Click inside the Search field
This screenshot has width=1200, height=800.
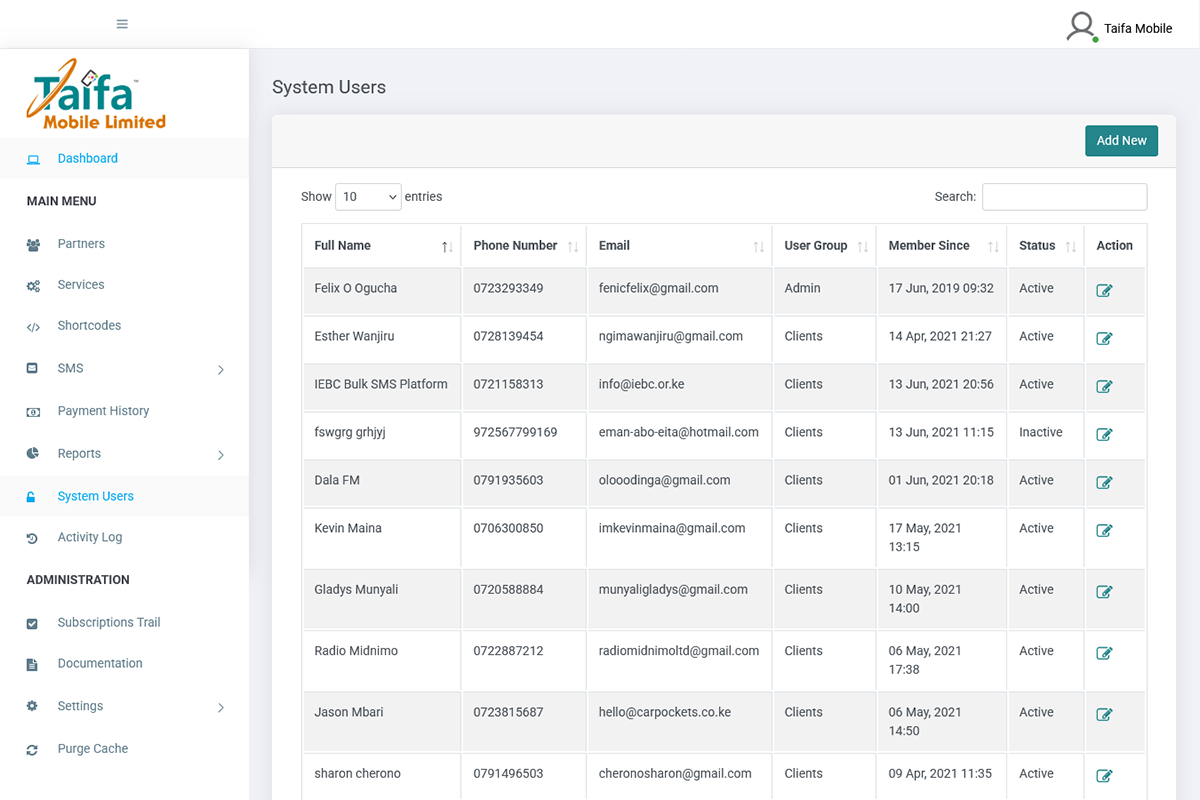1063,196
